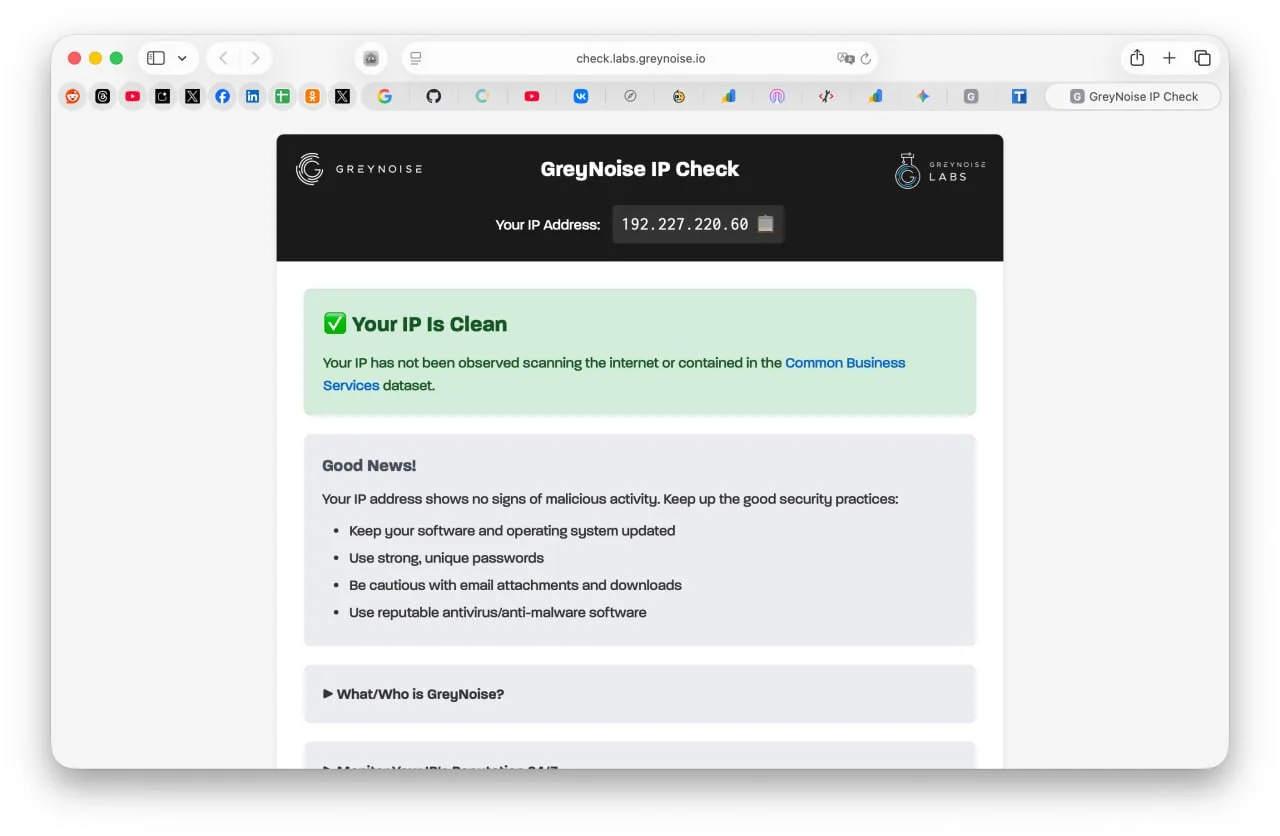This screenshot has width=1280, height=836.
Task: Click the translate icon in address bar
Action: pyautogui.click(x=845, y=59)
